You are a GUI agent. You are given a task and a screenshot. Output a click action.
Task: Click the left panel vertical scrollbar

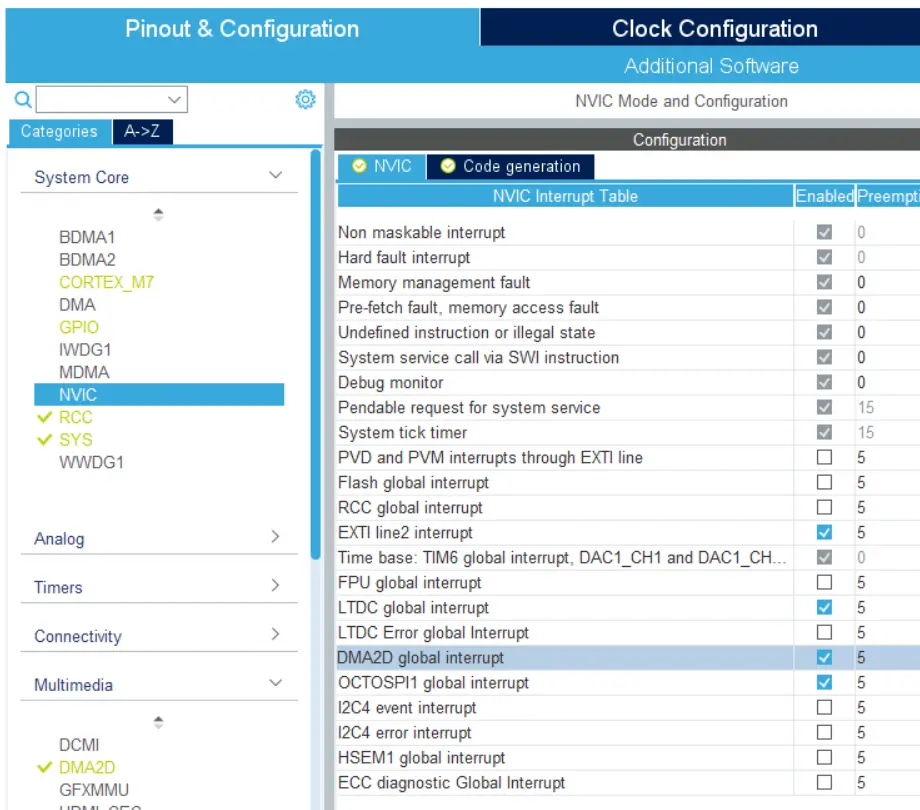pyautogui.click(x=316, y=350)
